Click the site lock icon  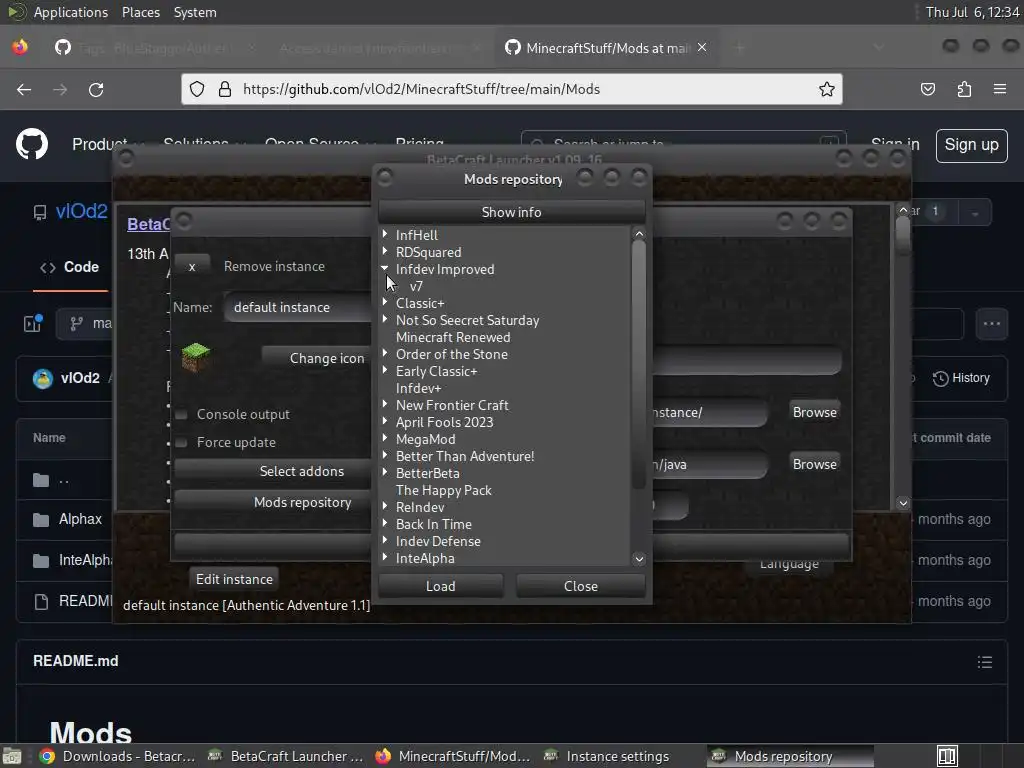pos(225,89)
